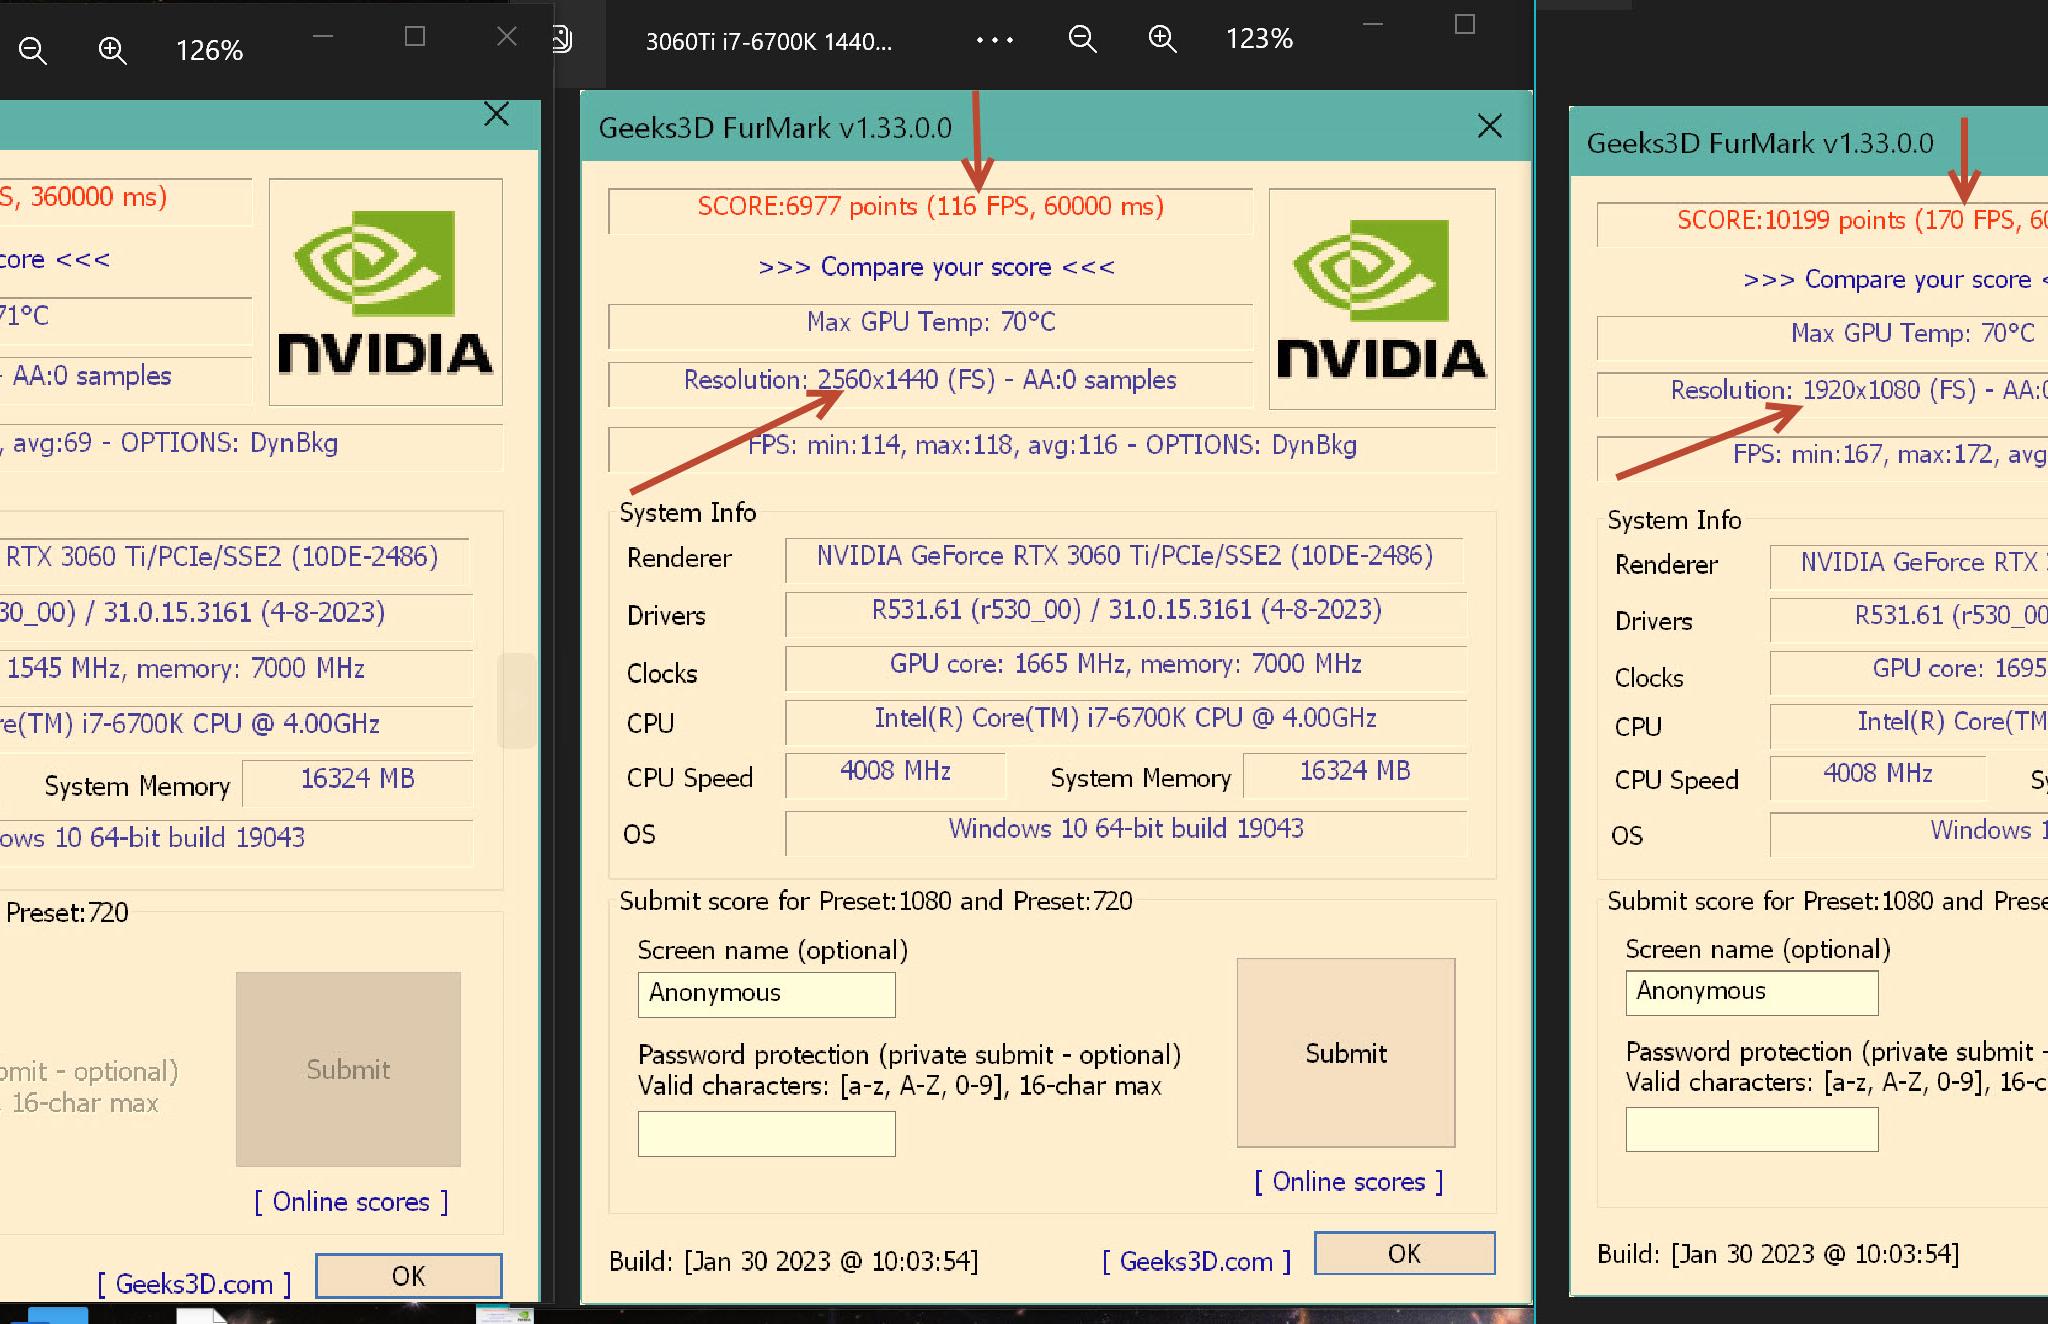Viewport: 2048px width, 1324px height.
Task: Click zoom out icon beside 126%
Action: click(x=33, y=51)
